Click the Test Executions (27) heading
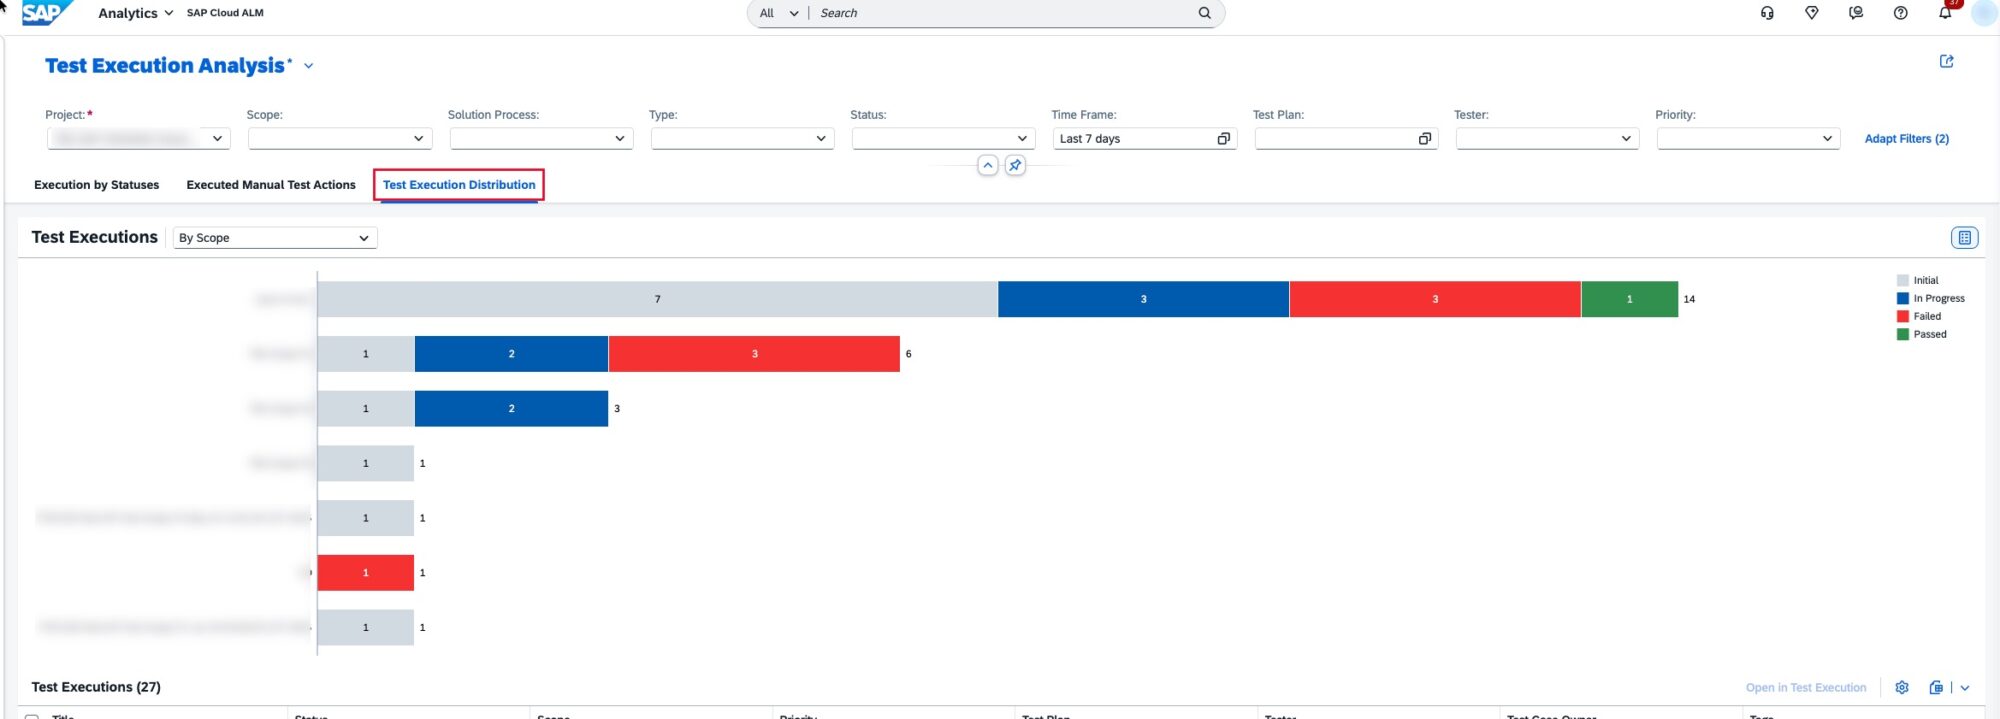The image size is (2000, 719). pos(96,687)
